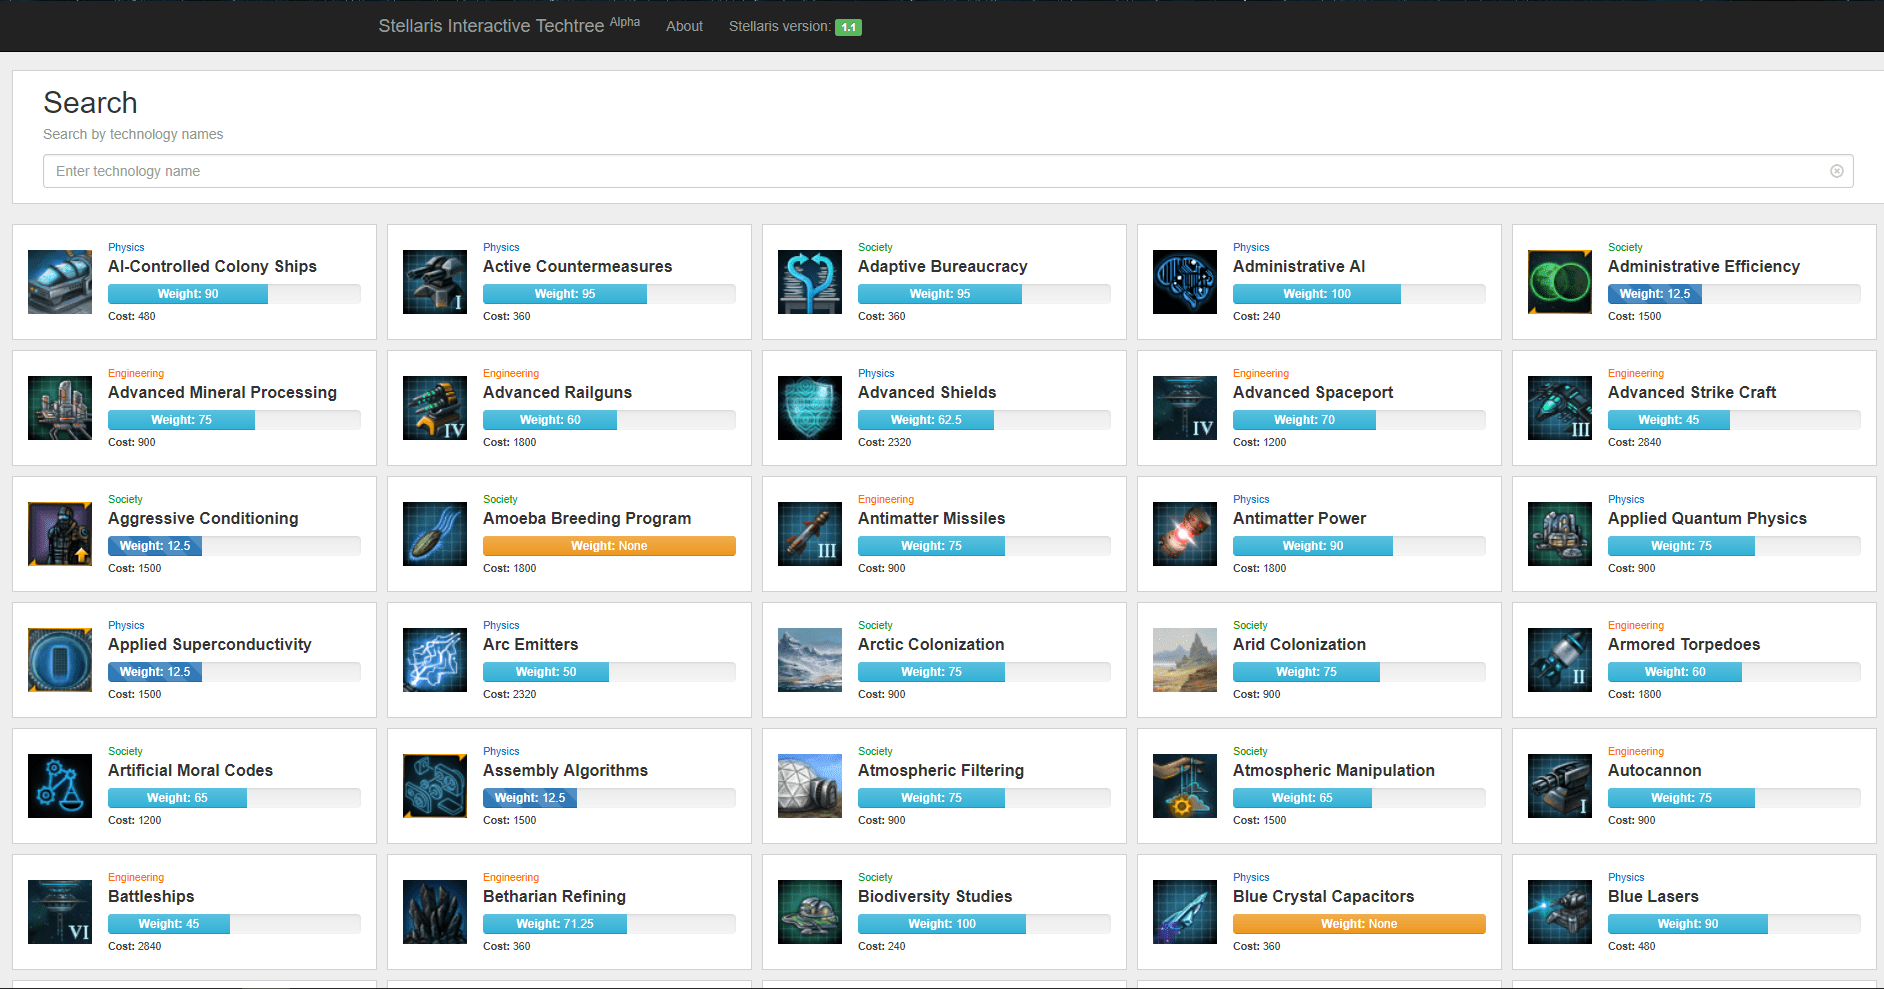This screenshot has height=989, width=1884.
Task: Click the Administrative Efficiency Weight 12.5 bar
Action: pos(1655,294)
